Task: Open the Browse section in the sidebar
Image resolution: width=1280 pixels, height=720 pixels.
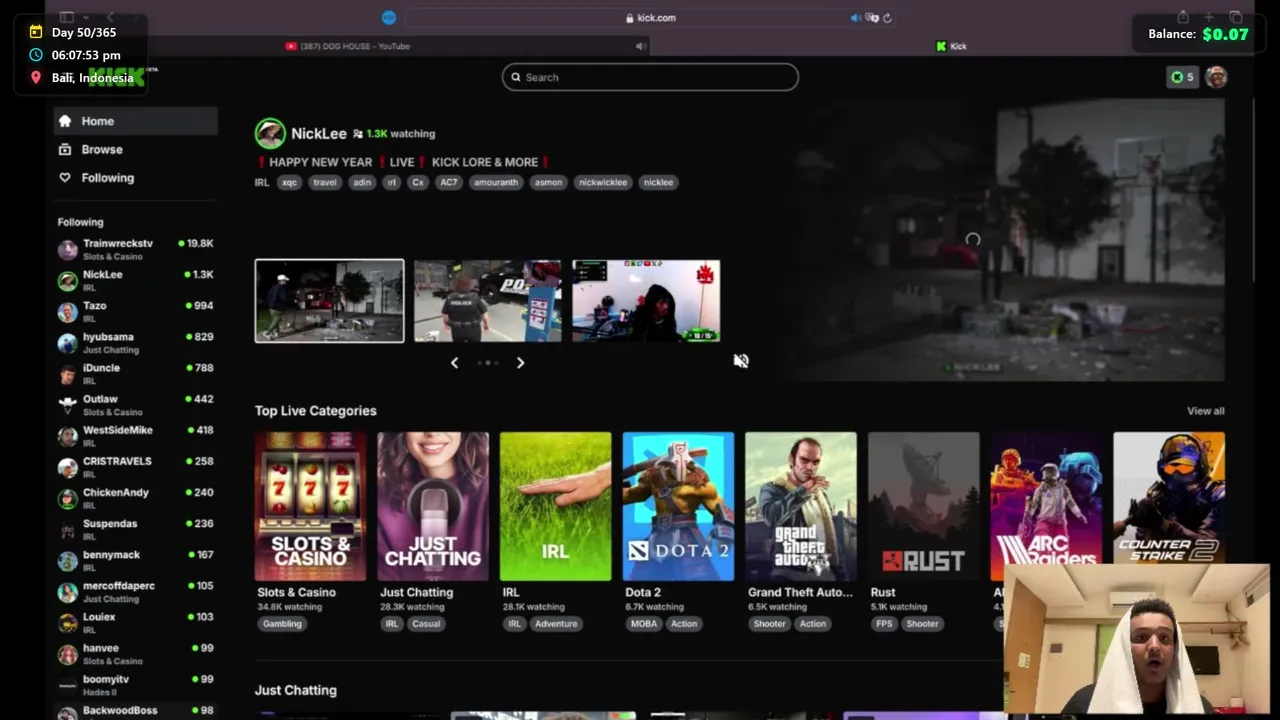Action: [x=135, y=149]
